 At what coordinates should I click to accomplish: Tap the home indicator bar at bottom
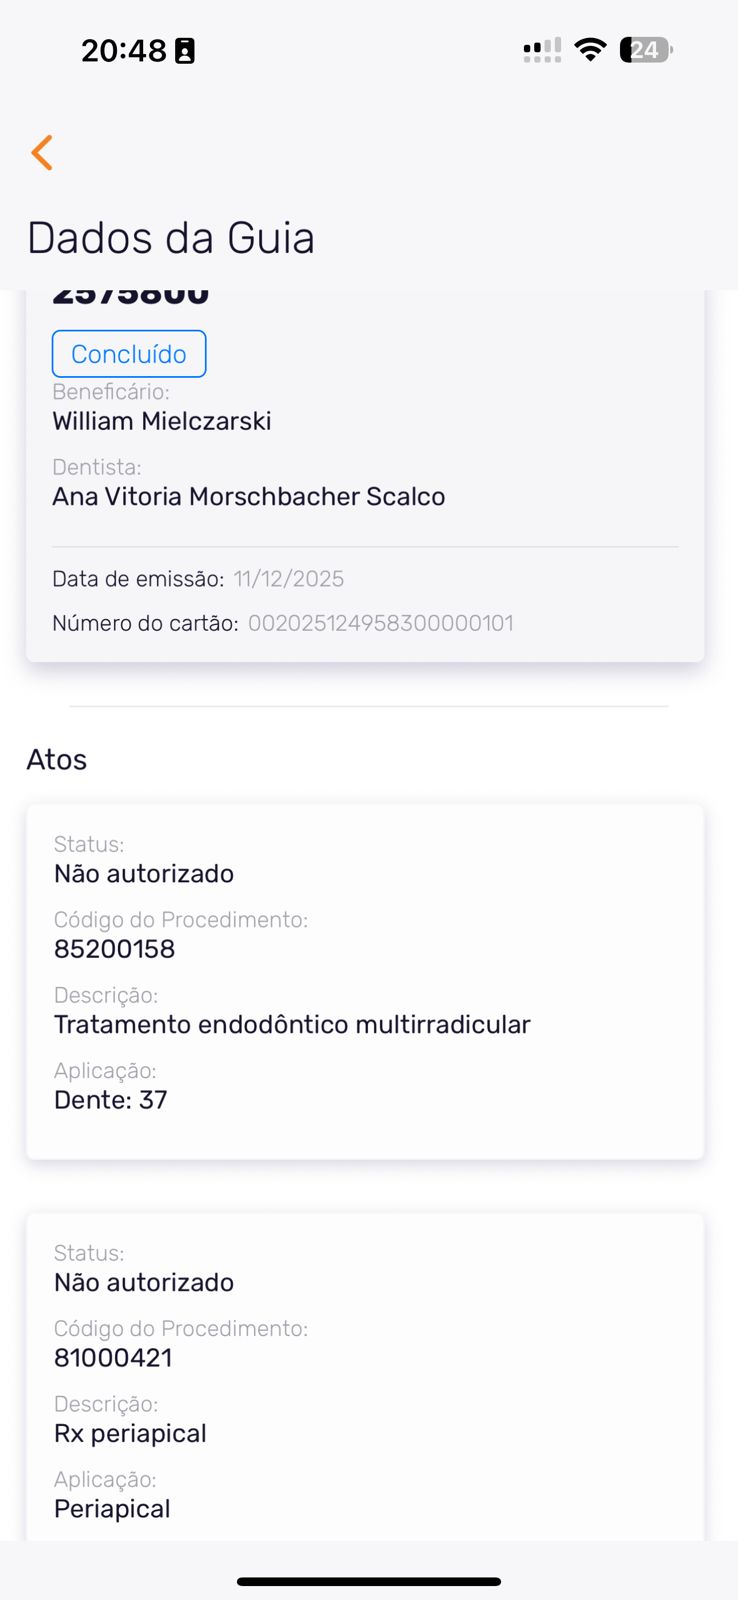coord(369,1581)
